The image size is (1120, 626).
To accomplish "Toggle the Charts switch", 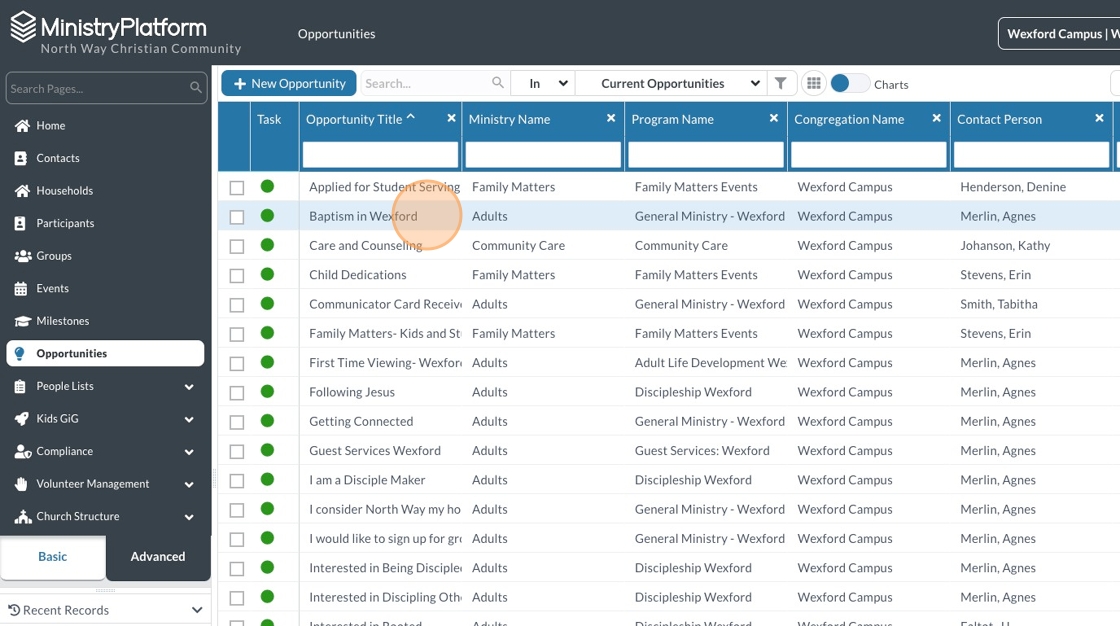I will (849, 84).
